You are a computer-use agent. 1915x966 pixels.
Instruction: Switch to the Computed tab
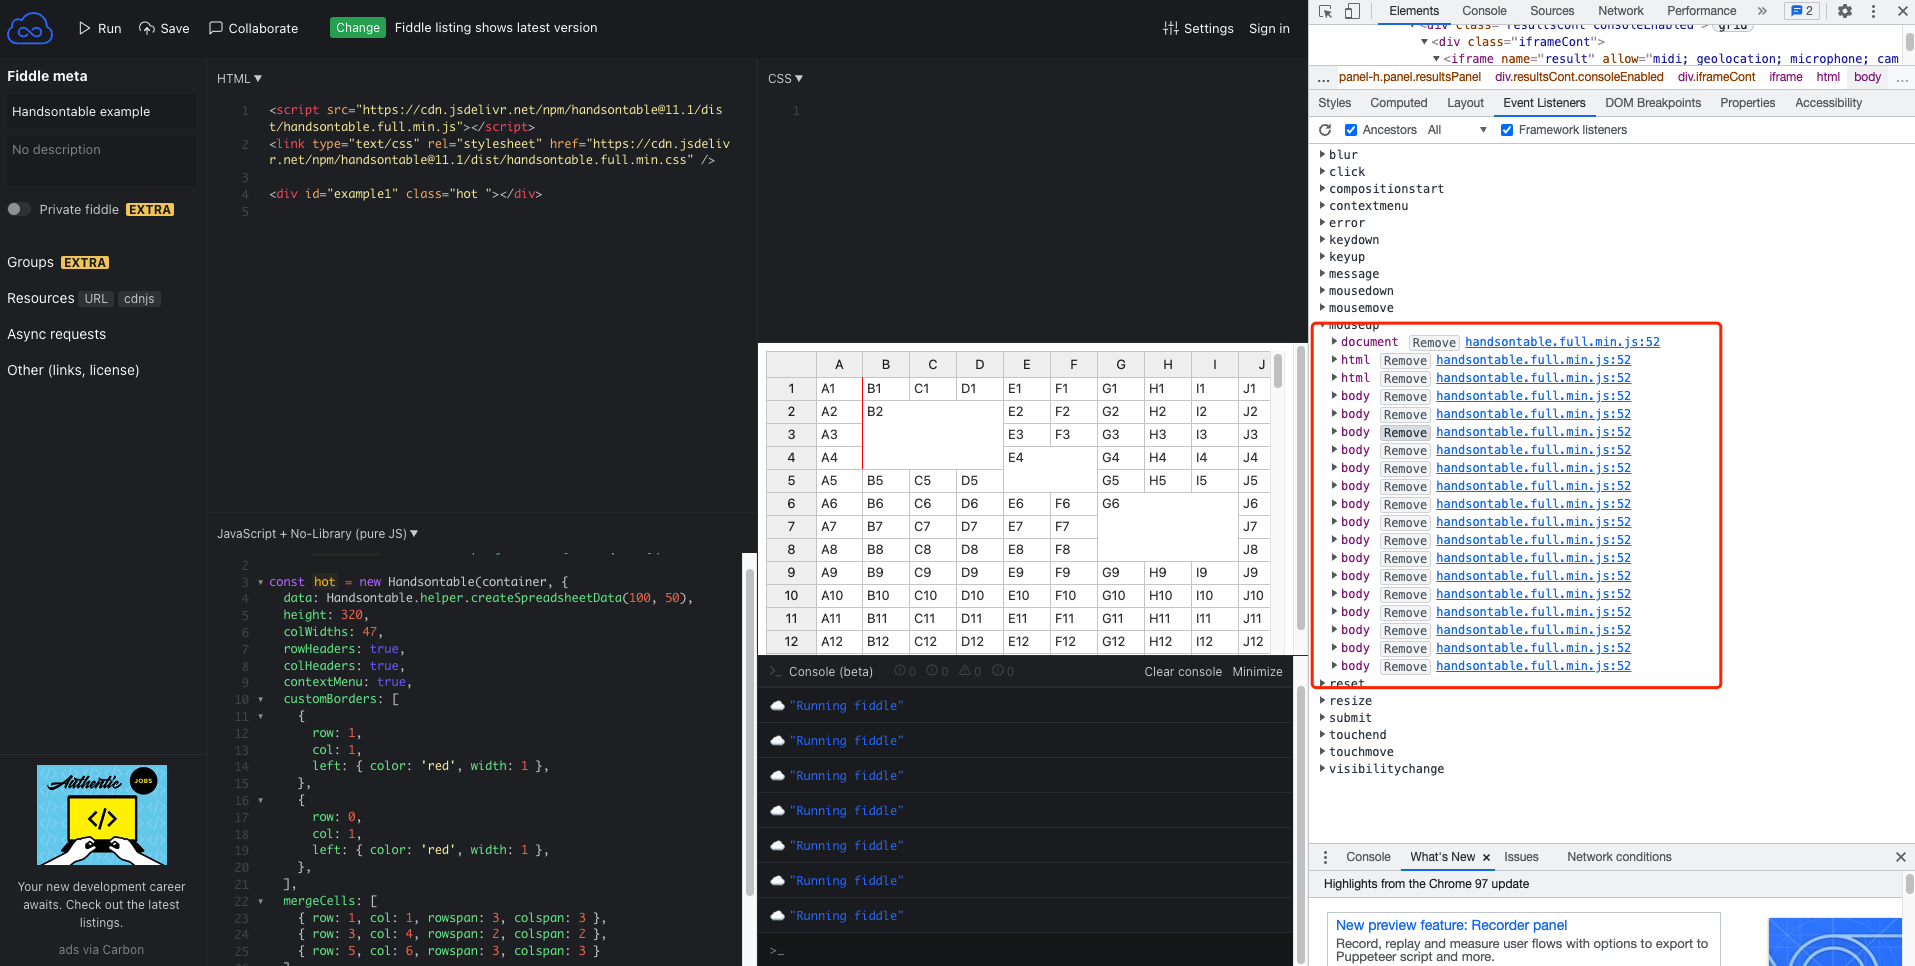[x=1398, y=102]
